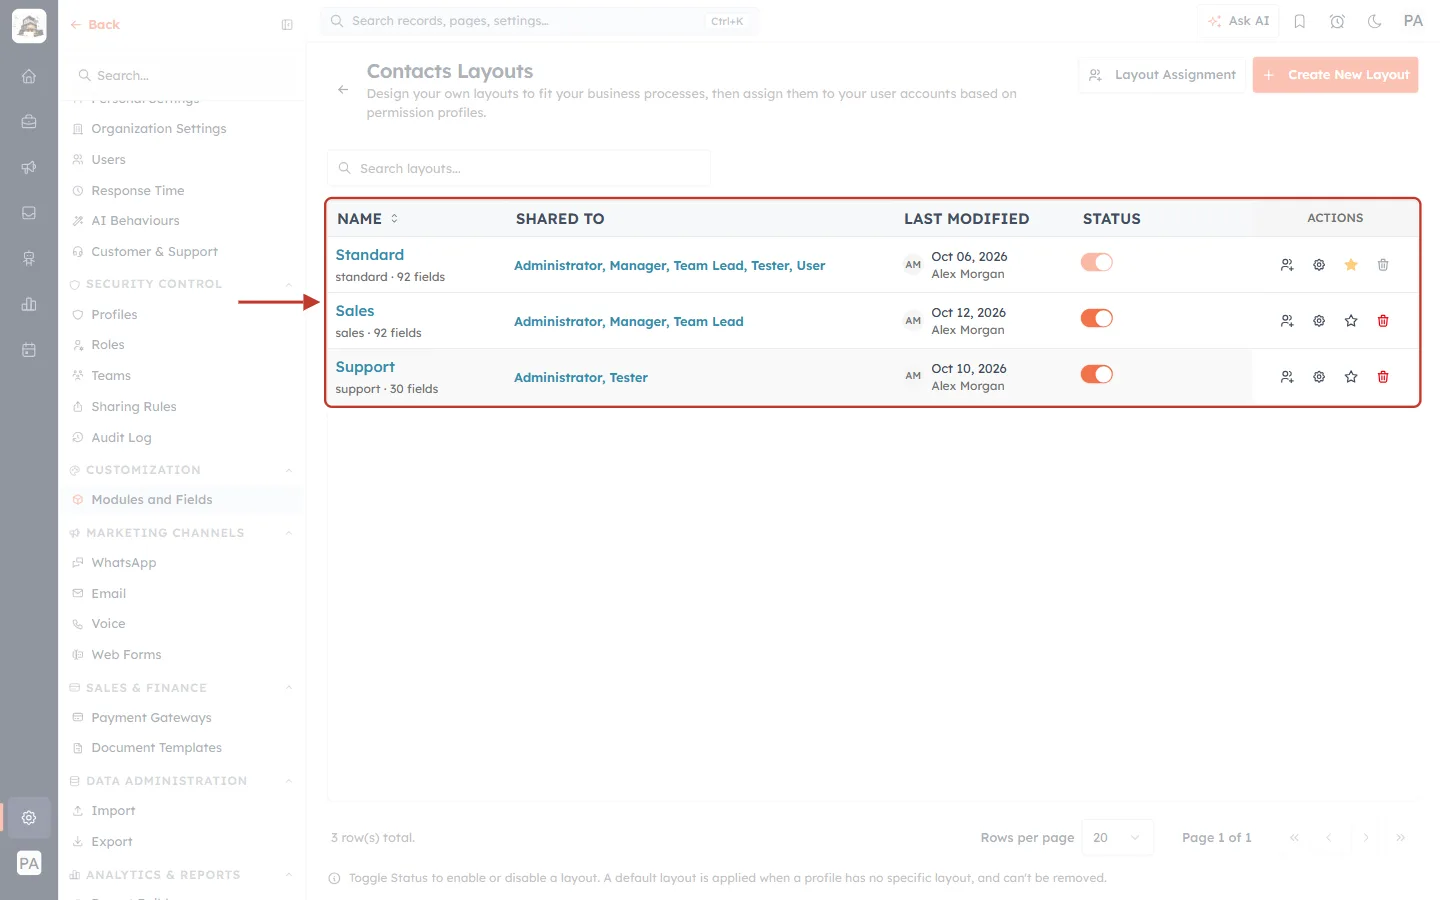Click the Ask AI button
The height and width of the screenshot is (900, 1440).
(x=1239, y=21)
